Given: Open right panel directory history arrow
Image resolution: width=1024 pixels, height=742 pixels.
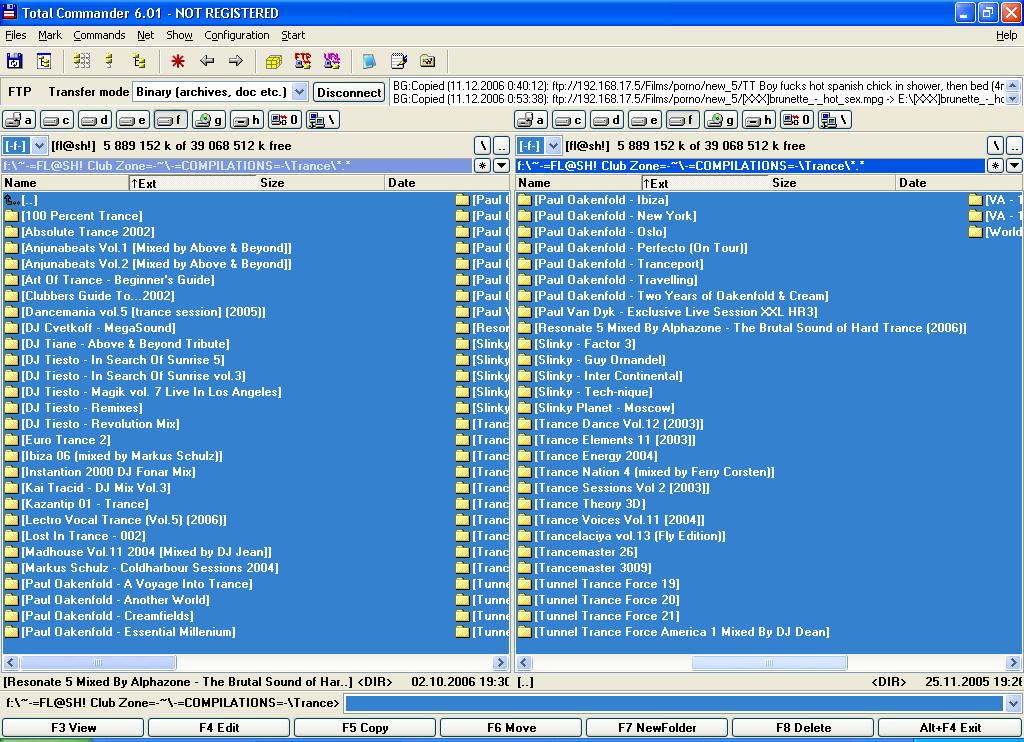Looking at the screenshot, I should tap(1014, 166).
